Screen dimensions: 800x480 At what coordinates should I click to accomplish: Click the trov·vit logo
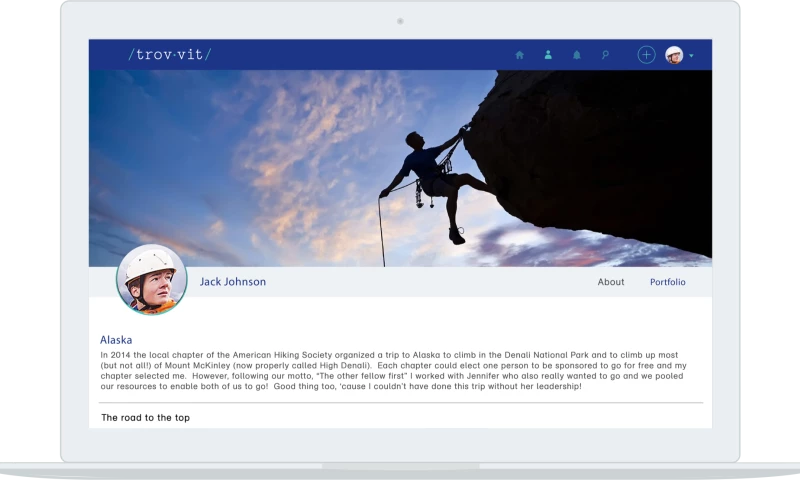pos(169,55)
